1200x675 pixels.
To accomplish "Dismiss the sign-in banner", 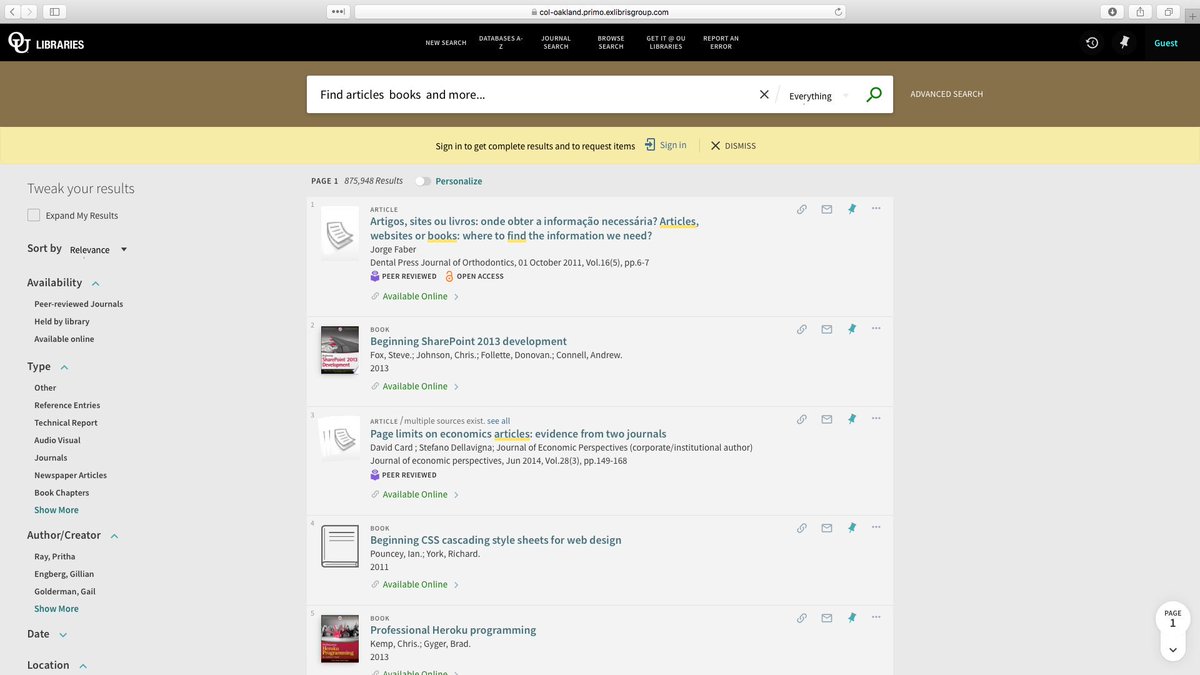I will (x=733, y=146).
